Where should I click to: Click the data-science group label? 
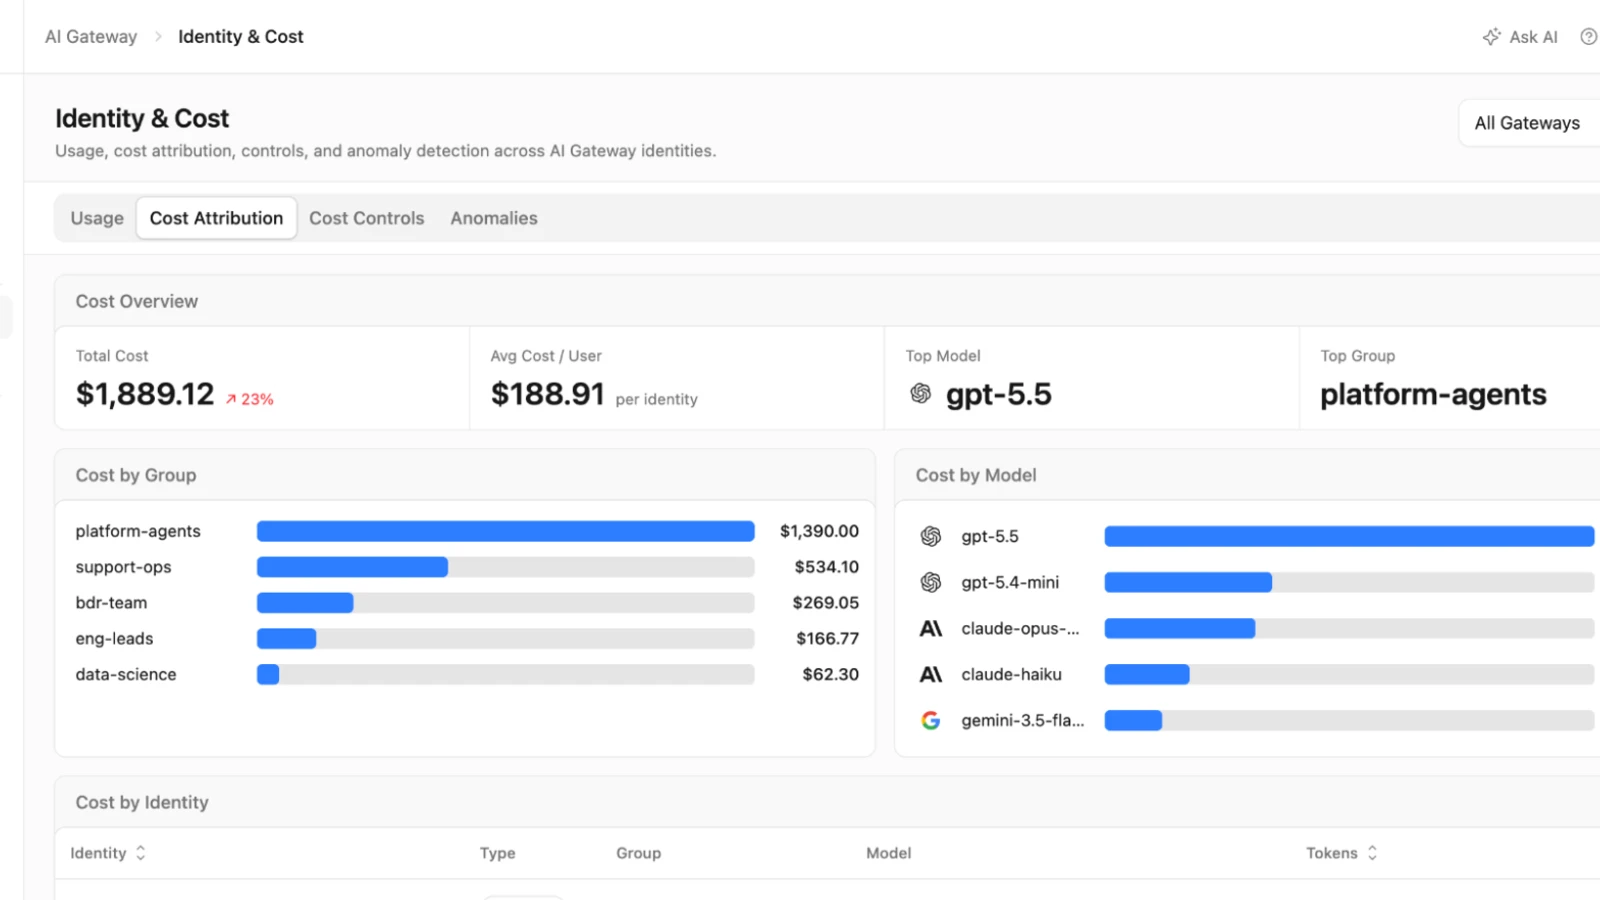[x=126, y=675]
